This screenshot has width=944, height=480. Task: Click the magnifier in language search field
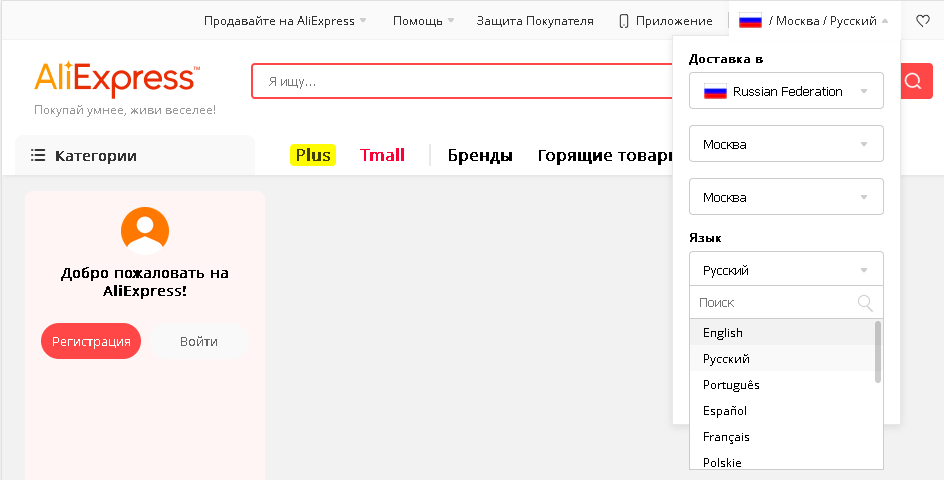[x=865, y=303]
